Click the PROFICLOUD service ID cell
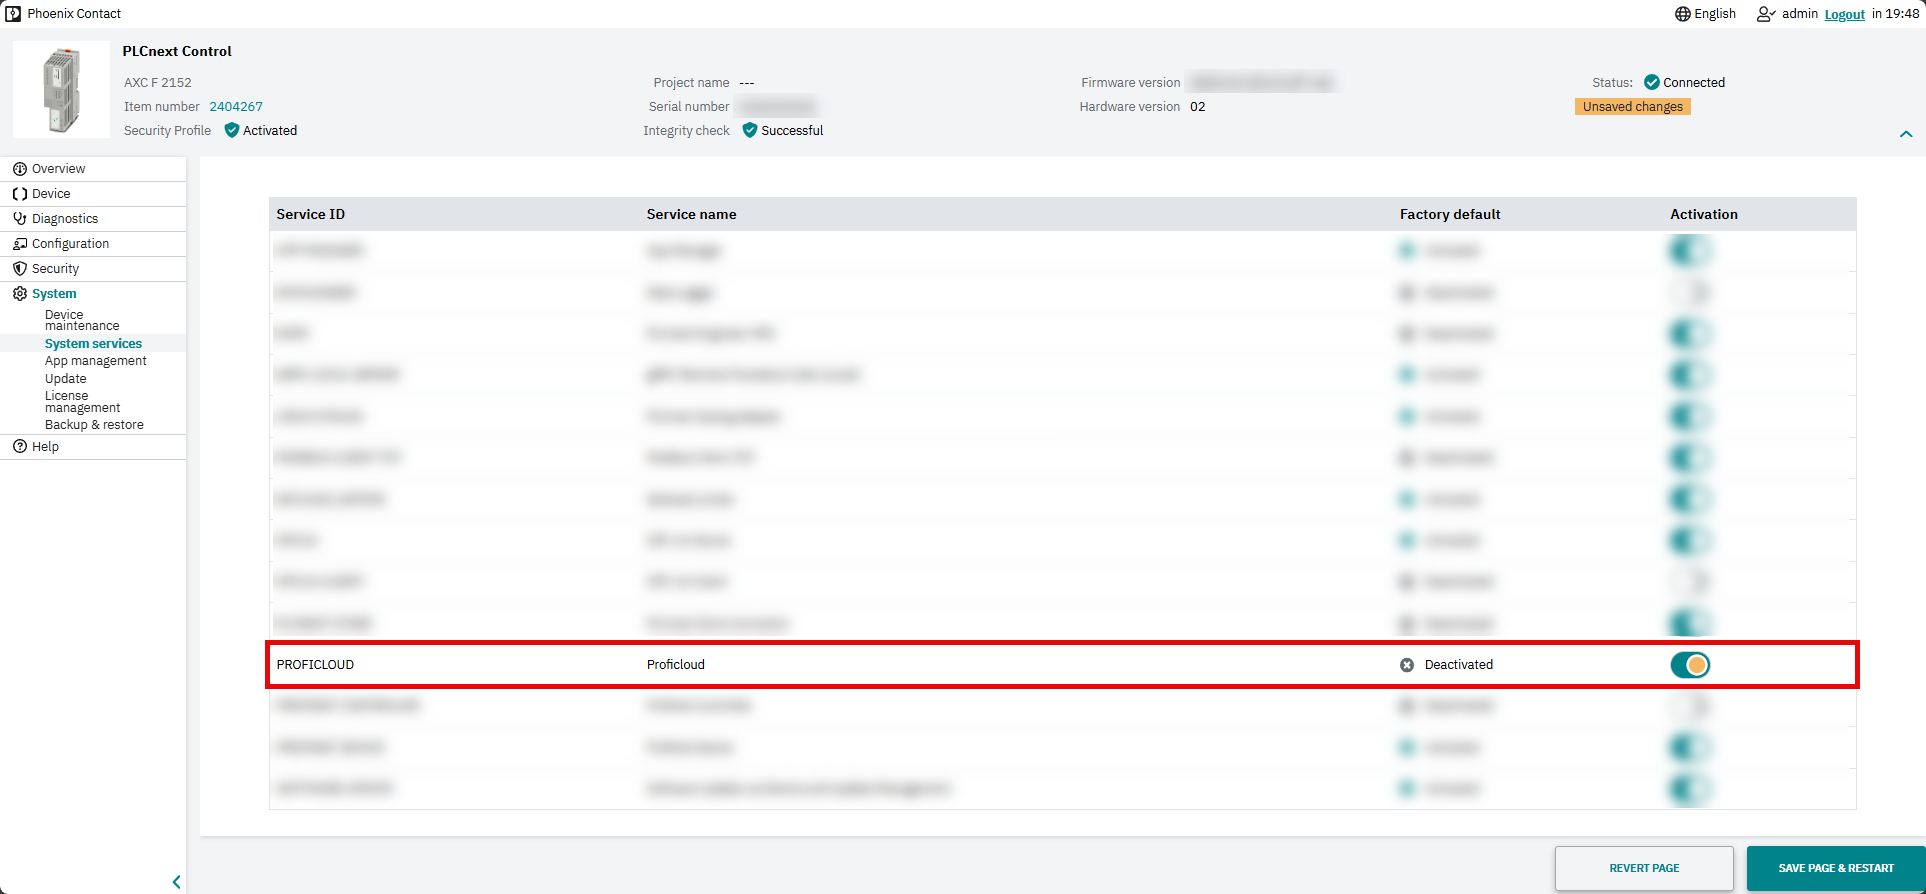1926x894 pixels. [x=315, y=665]
